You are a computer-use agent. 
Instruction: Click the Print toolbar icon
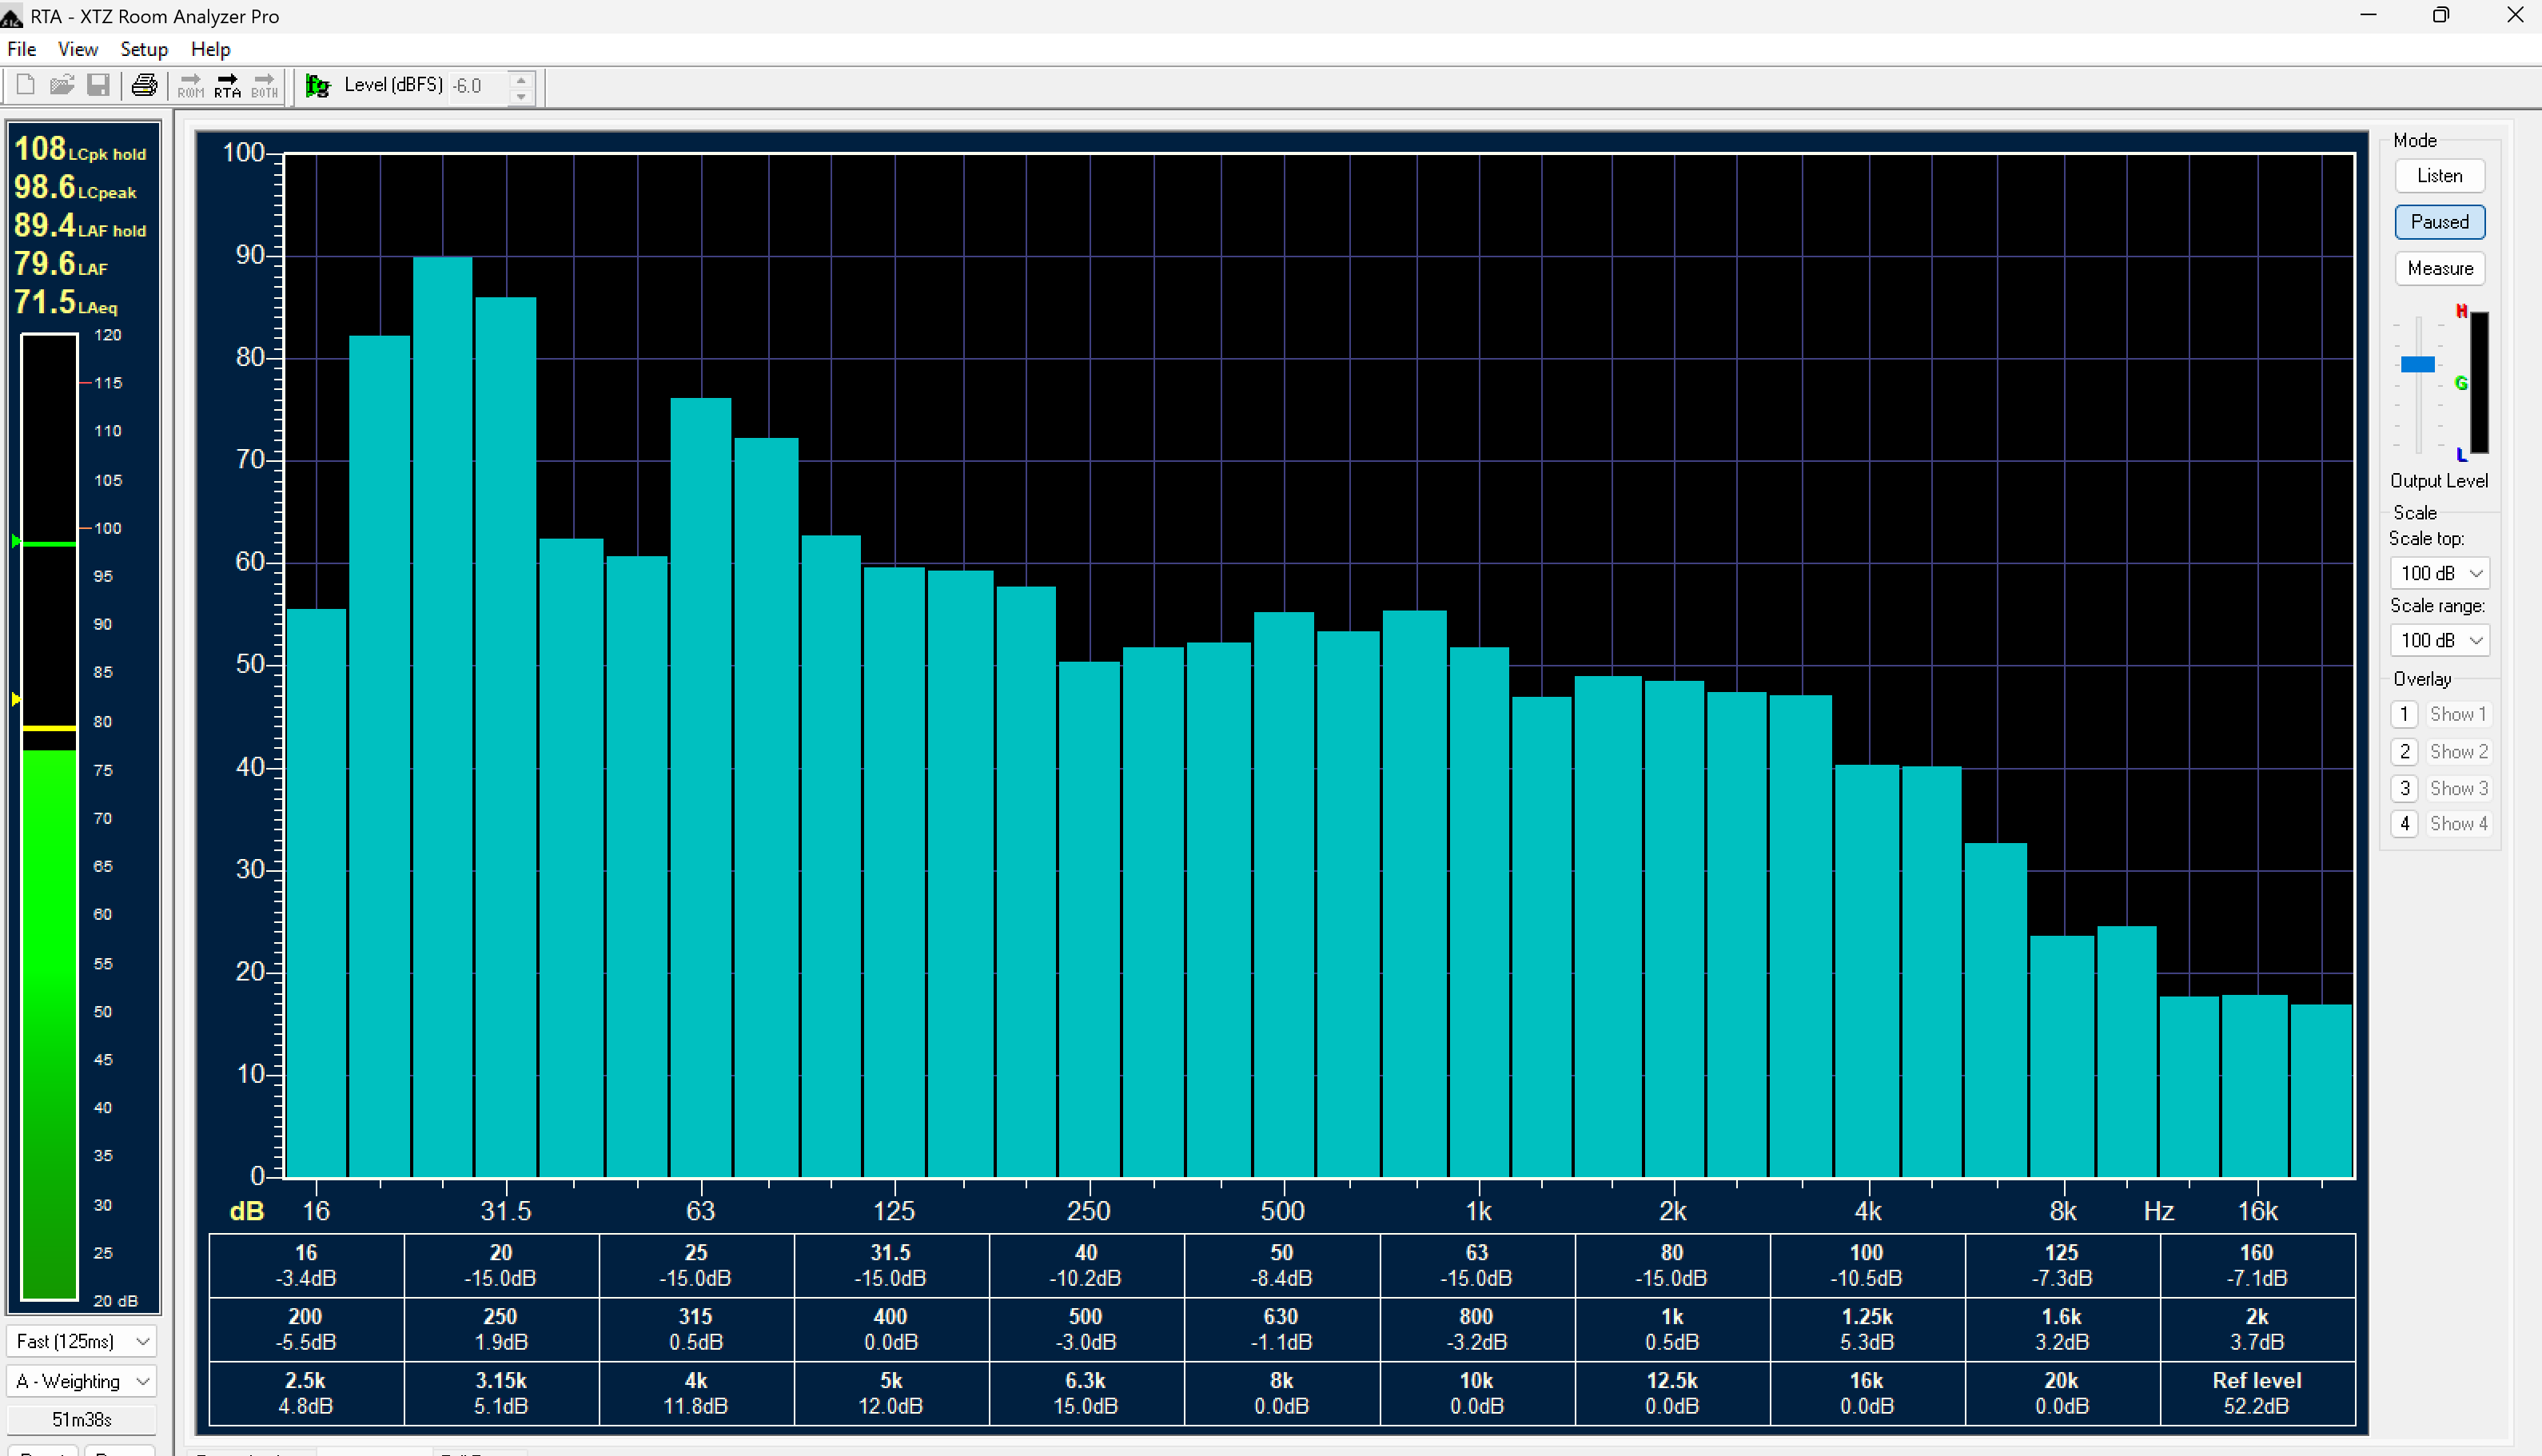(144, 86)
